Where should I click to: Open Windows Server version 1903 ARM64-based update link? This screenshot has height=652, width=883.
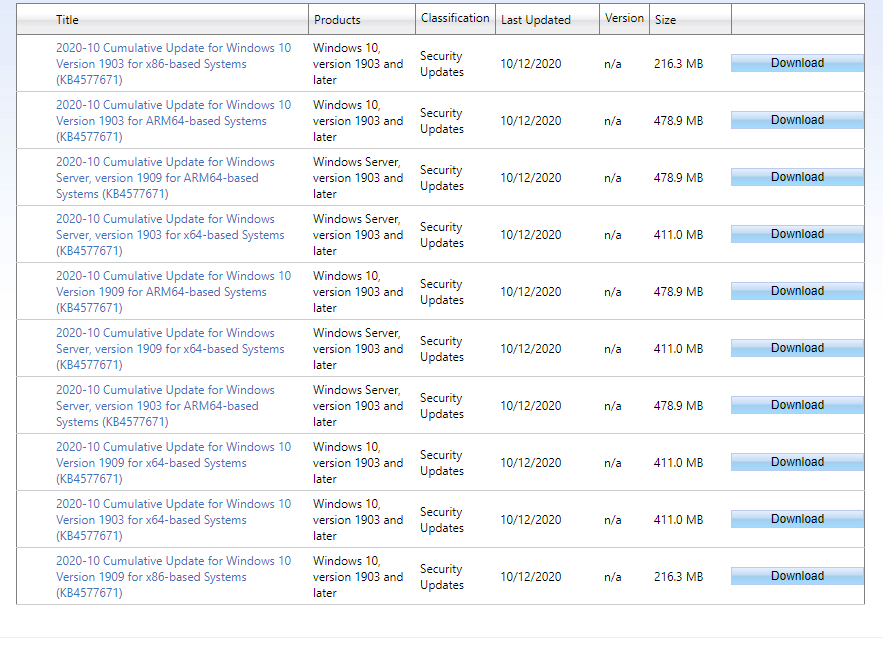click(165, 405)
